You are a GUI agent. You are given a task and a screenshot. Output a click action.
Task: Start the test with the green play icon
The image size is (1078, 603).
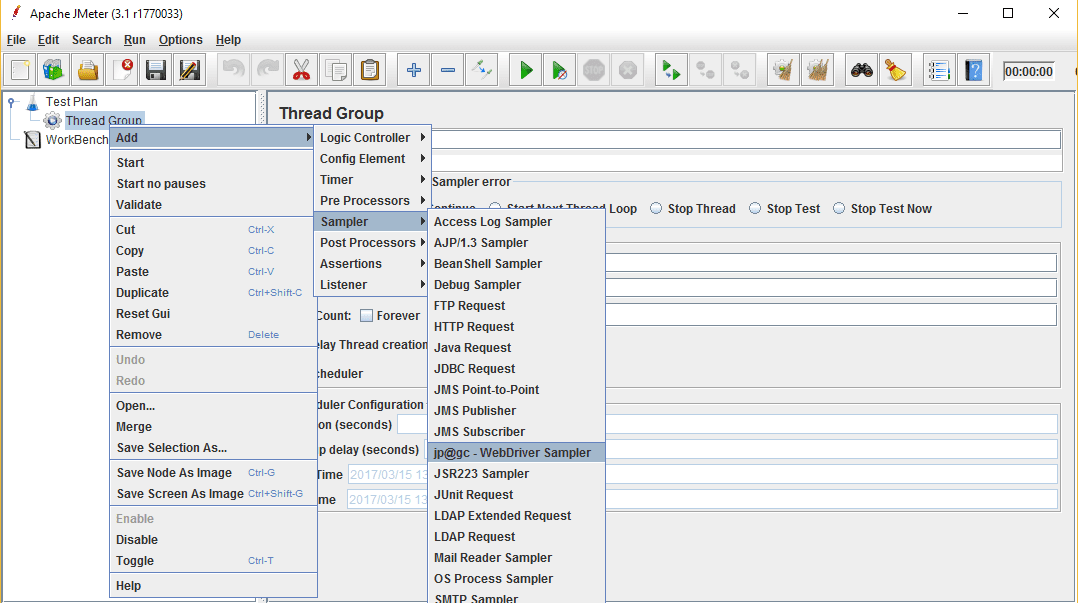coord(524,69)
